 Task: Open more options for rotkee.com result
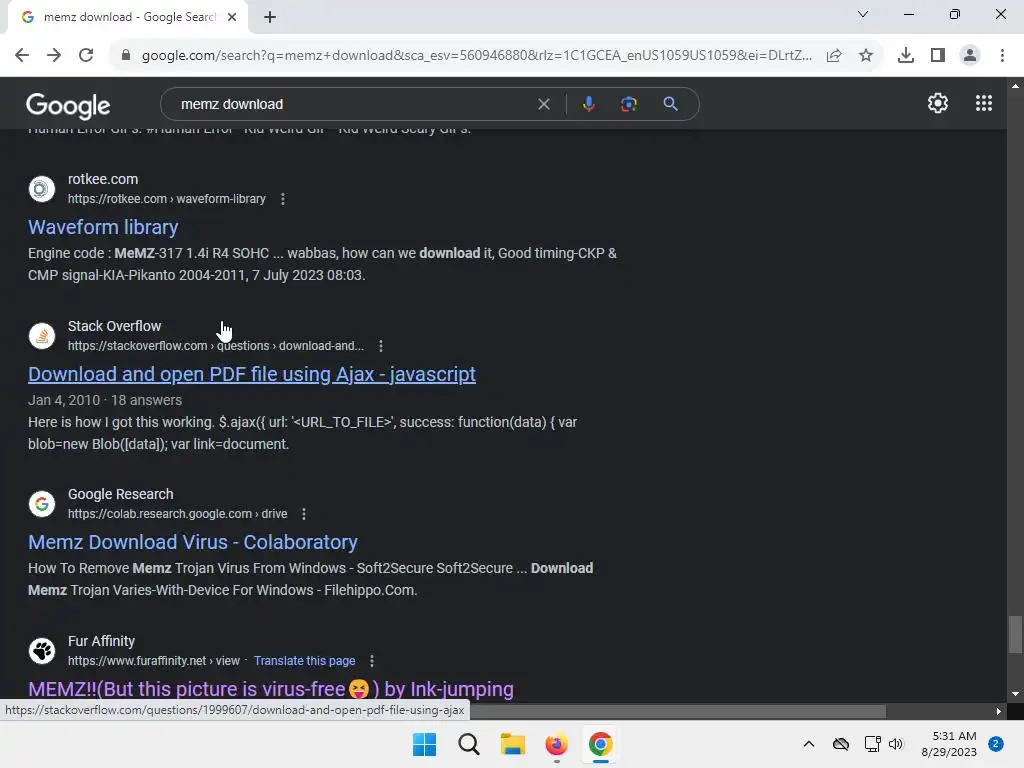283,199
